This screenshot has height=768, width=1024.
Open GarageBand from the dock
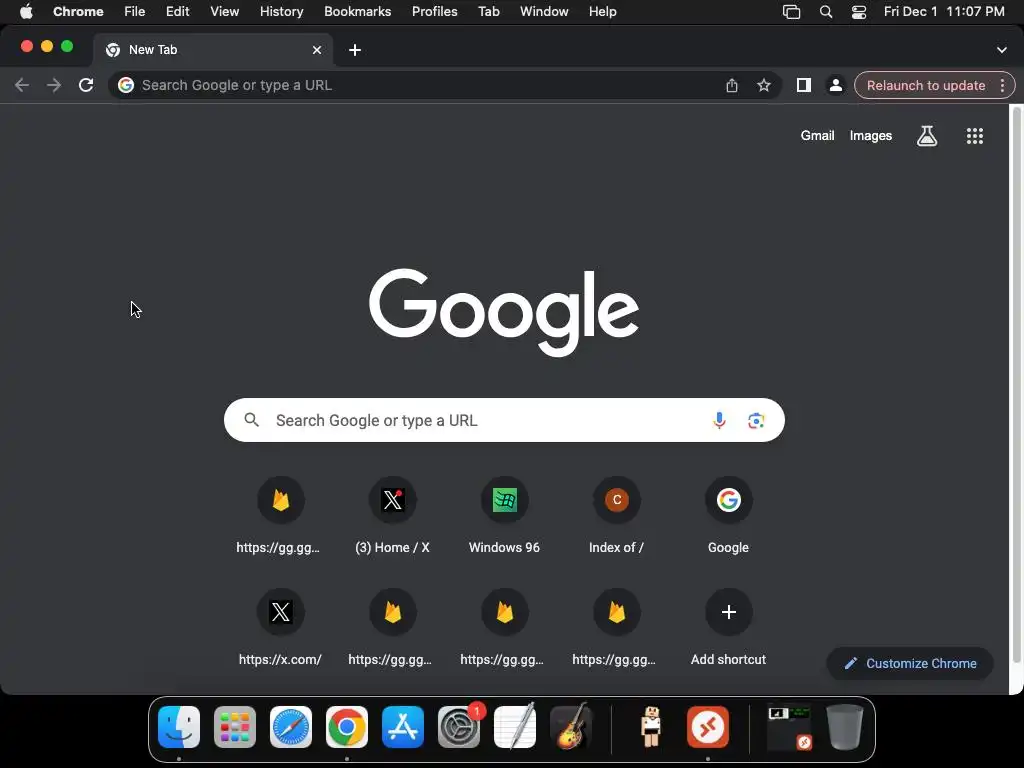(x=571, y=727)
